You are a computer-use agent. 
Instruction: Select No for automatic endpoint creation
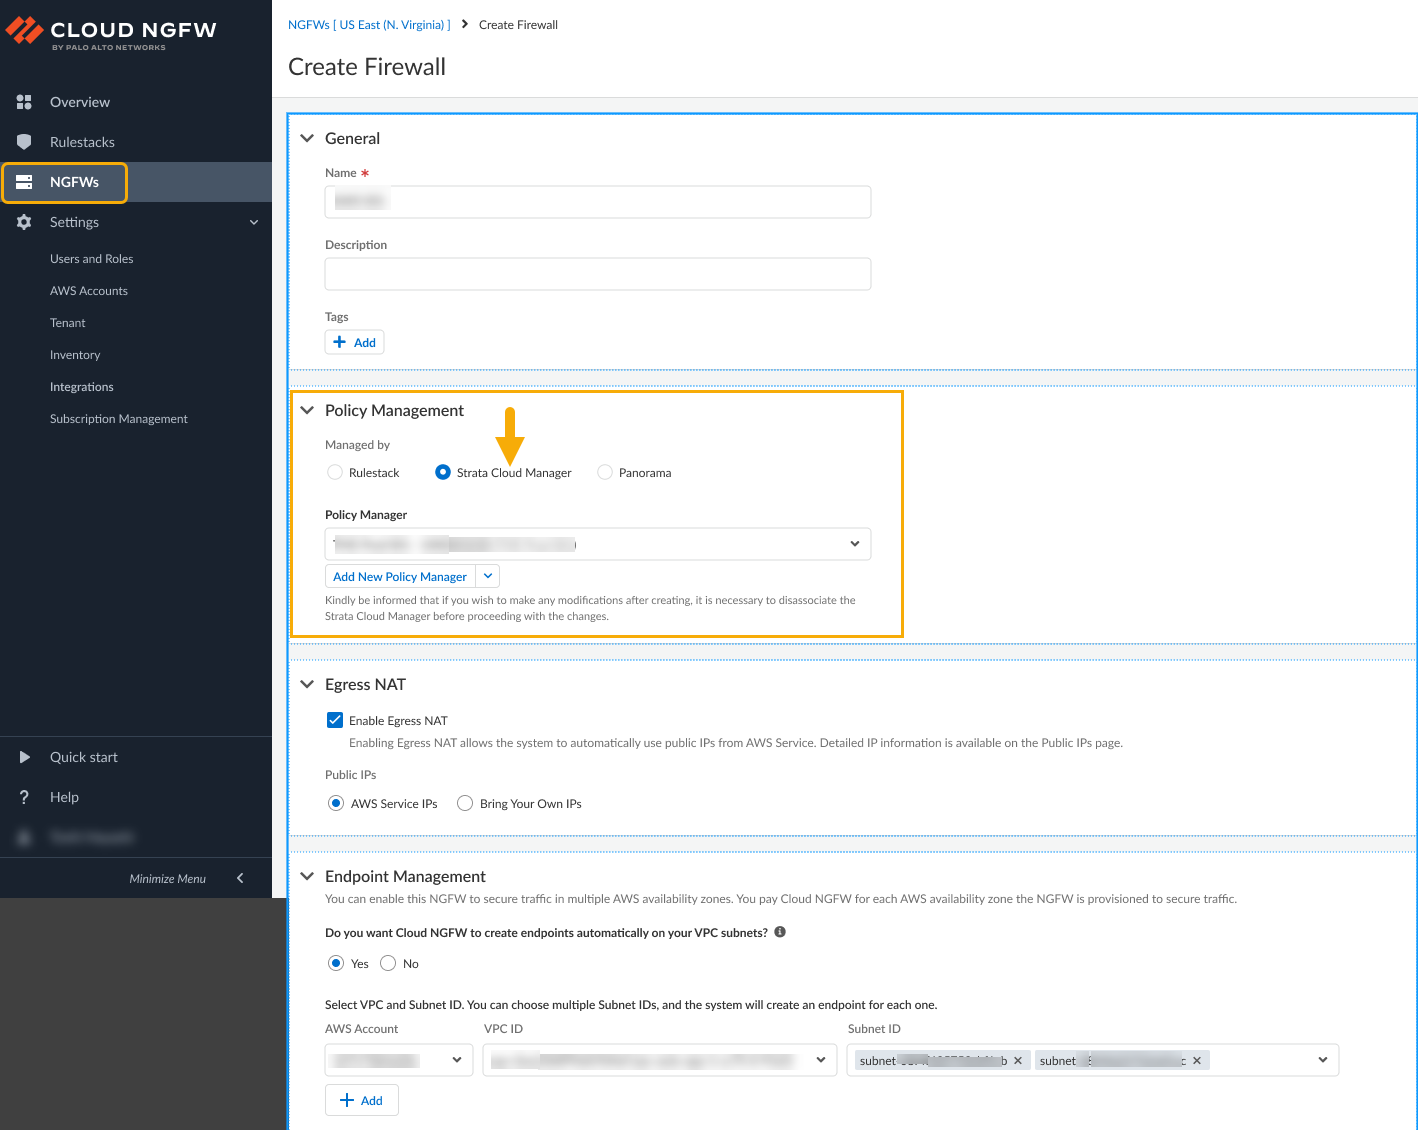[388, 963]
